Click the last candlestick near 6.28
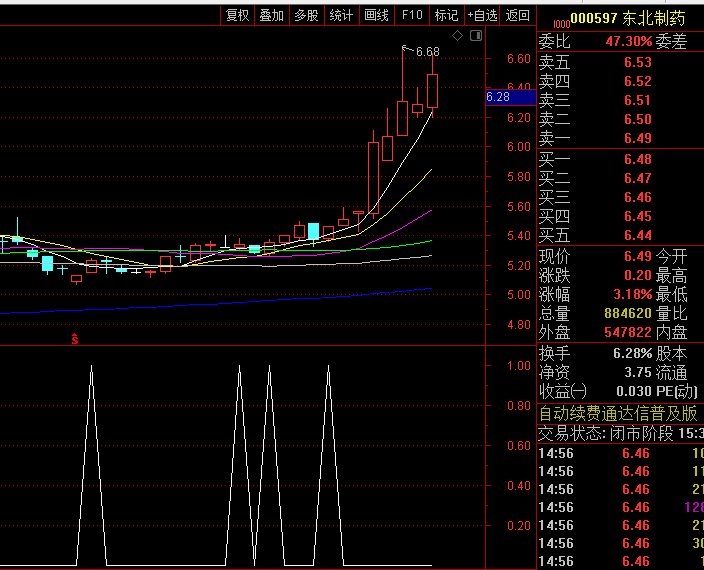This screenshot has width=704, height=570. coord(432,90)
